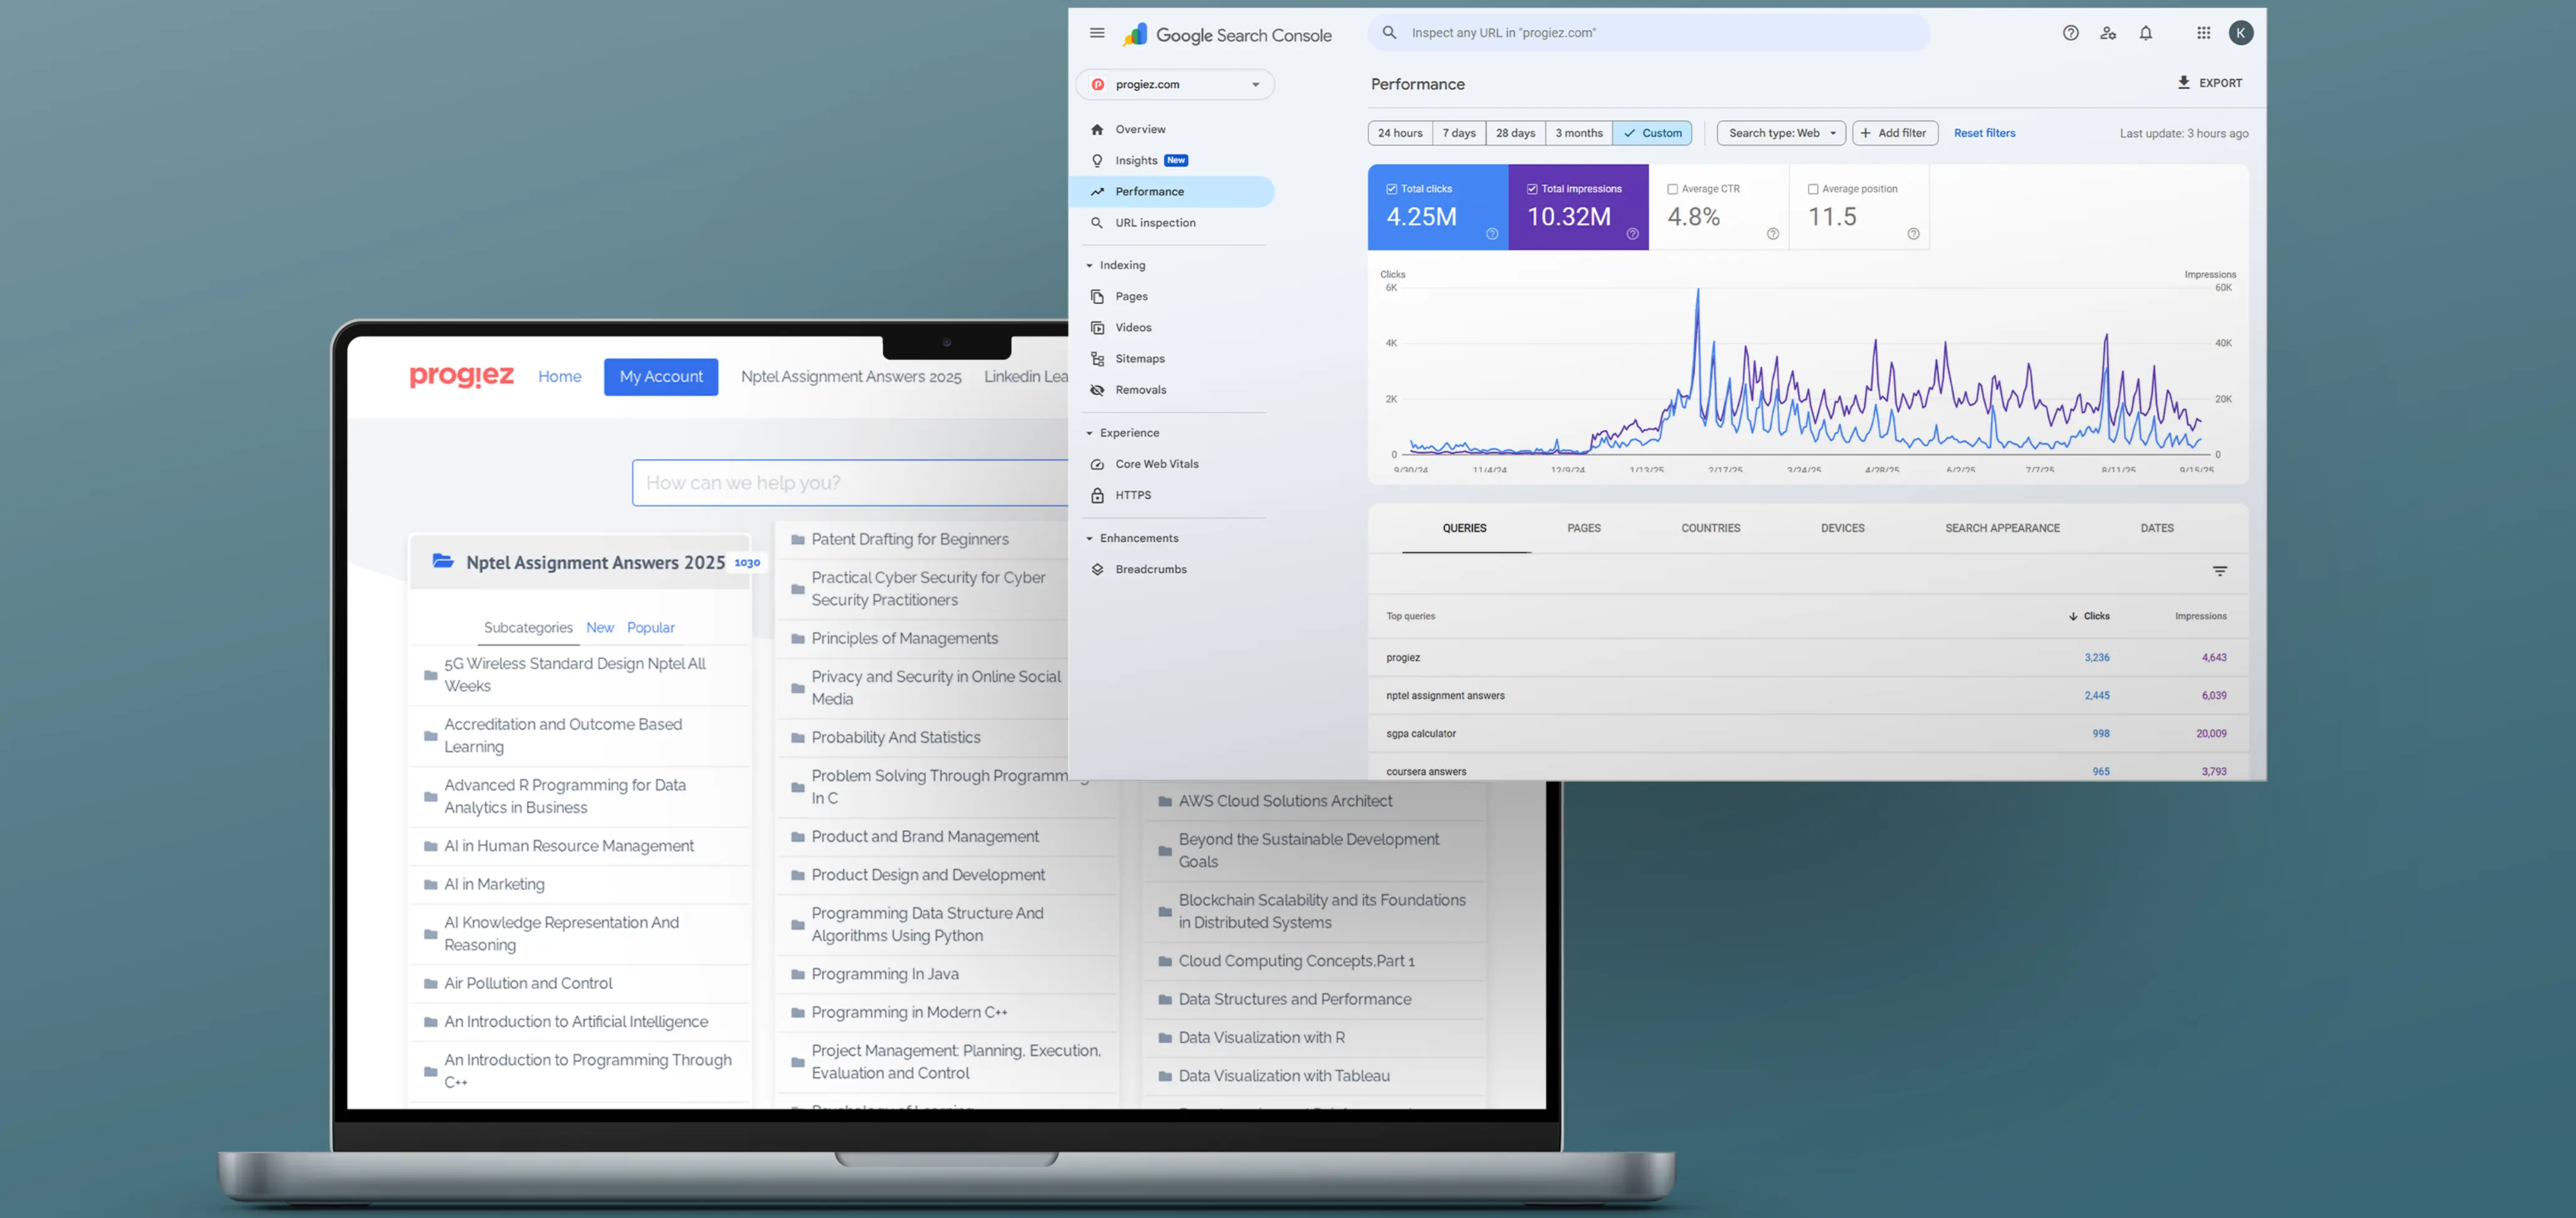Open the manage users icon in header

point(2108,33)
